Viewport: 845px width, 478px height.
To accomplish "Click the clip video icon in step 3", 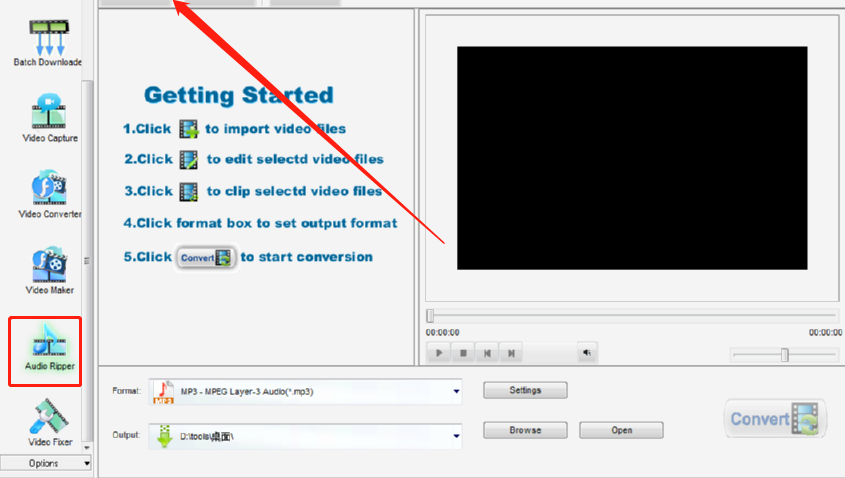I will coord(189,192).
